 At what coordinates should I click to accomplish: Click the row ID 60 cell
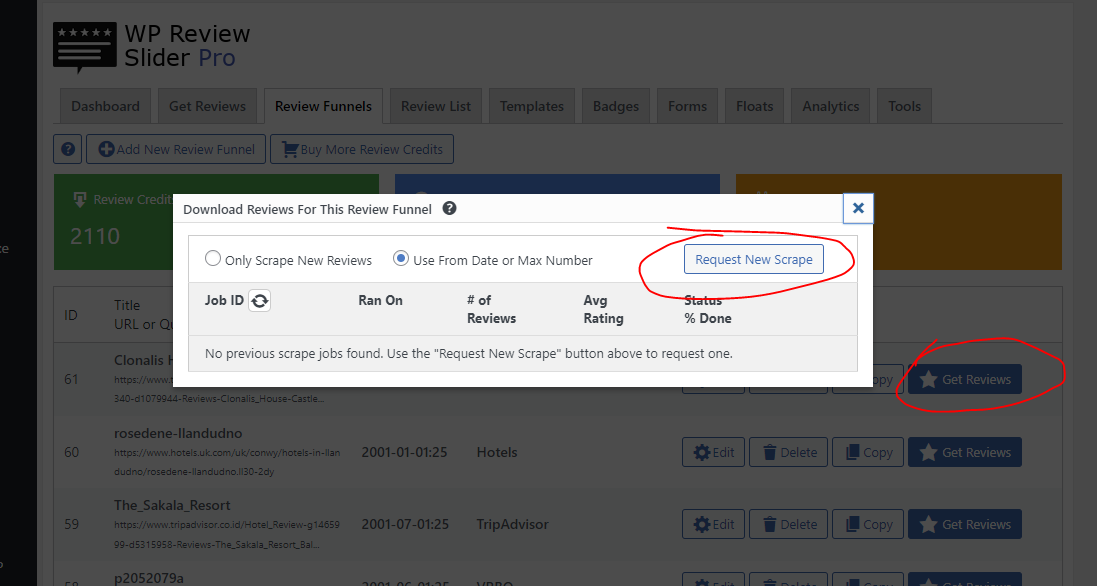pyautogui.click(x=71, y=452)
